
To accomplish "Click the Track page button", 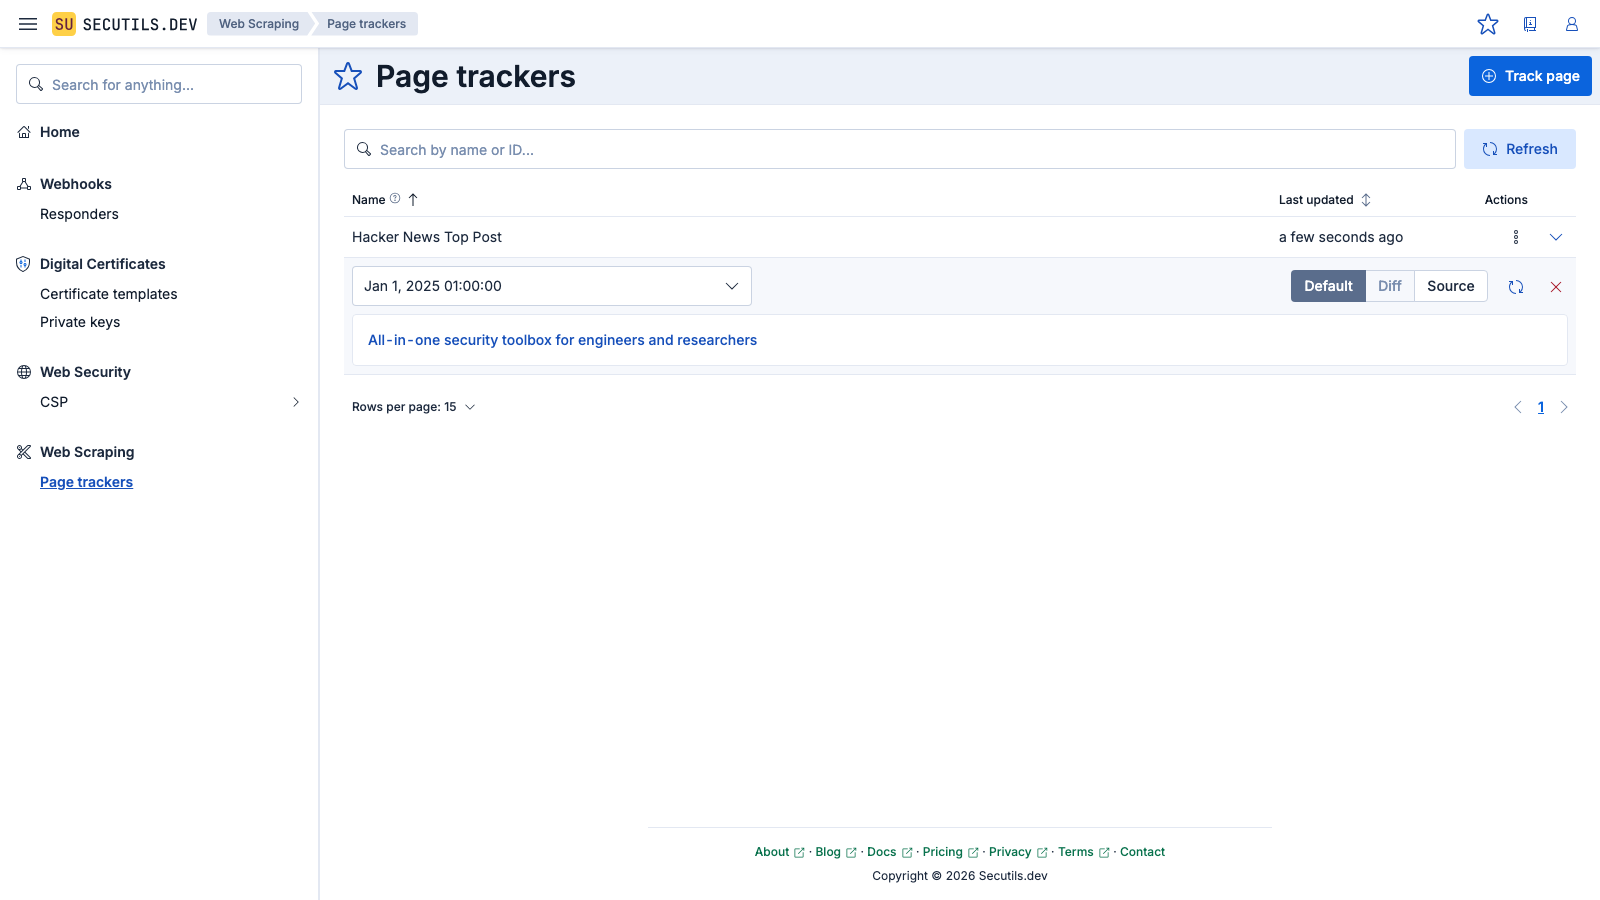I will [x=1530, y=76].
